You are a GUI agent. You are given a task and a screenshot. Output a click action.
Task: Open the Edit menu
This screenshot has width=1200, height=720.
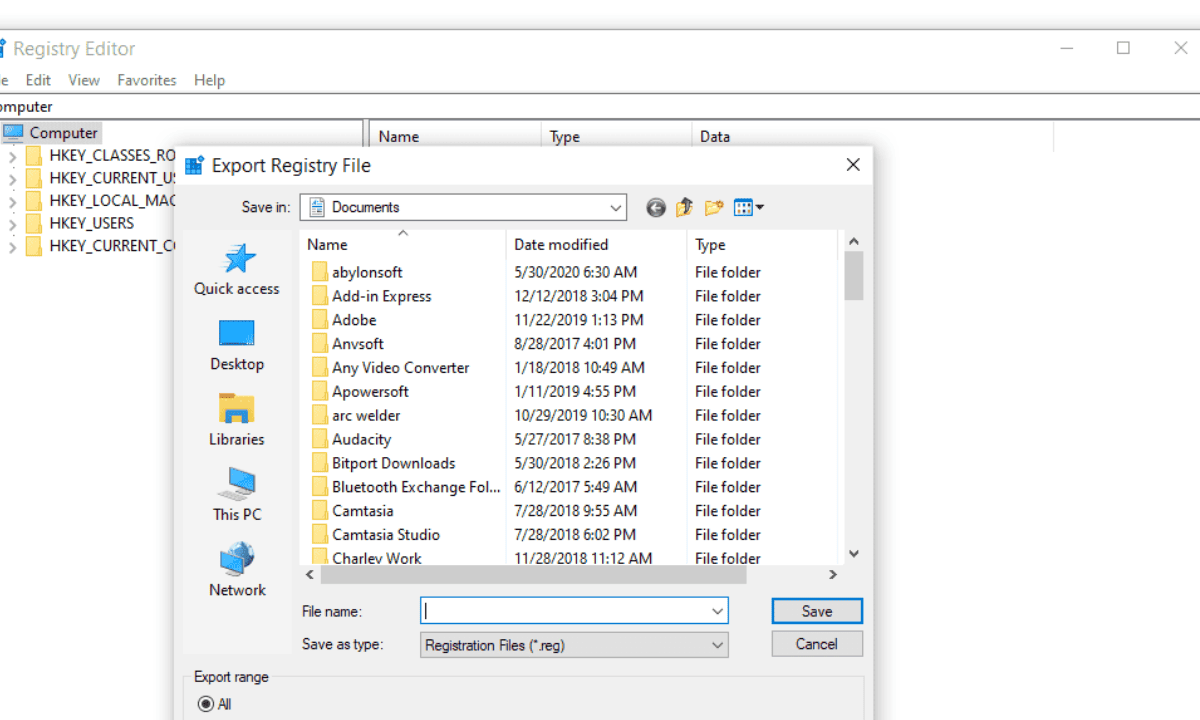(x=38, y=80)
